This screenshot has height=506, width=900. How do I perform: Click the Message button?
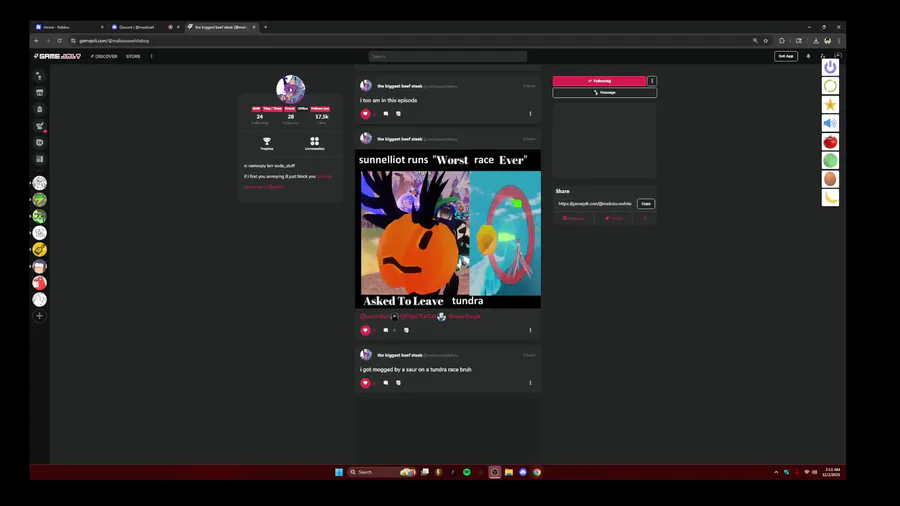pyautogui.click(x=604, y=92)
